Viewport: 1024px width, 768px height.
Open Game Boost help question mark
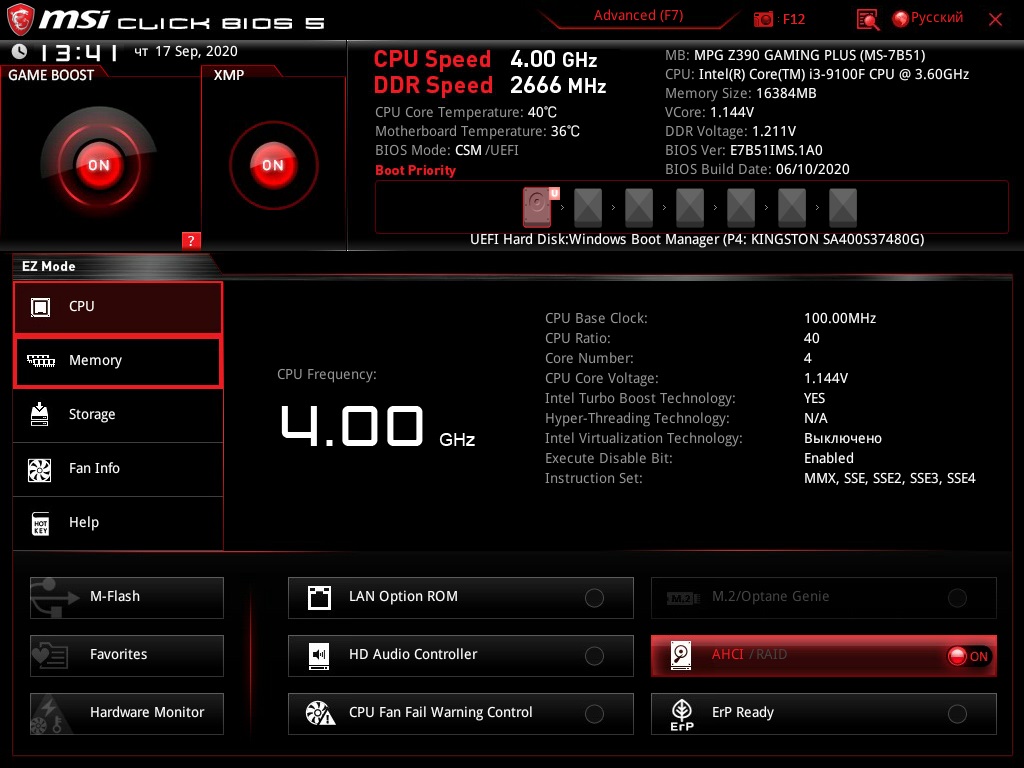[191, 240]
